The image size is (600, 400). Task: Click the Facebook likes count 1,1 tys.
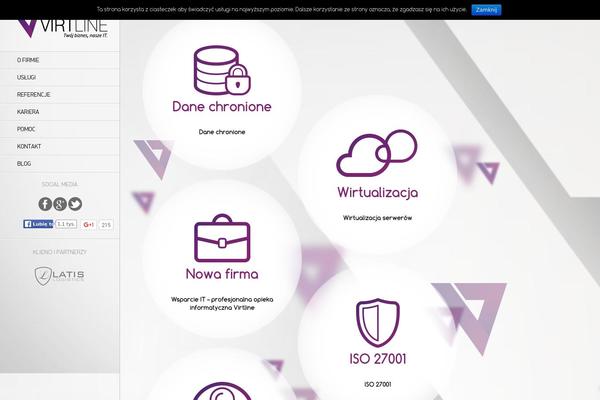point(66,224)
